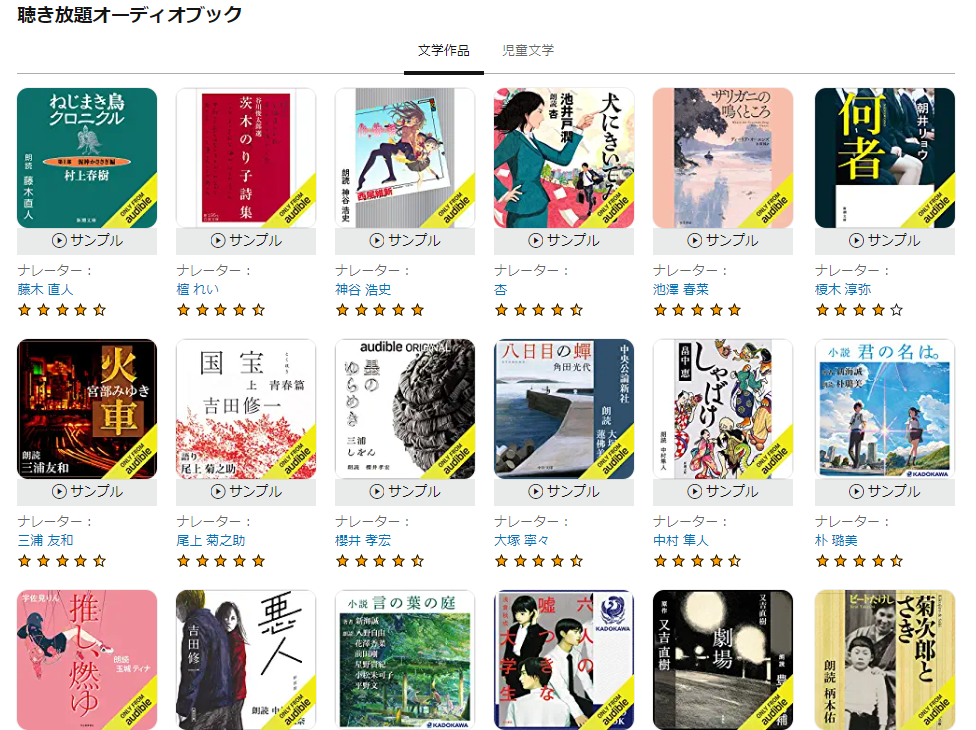Open the 言の葉の庭 cover thumbnail
This screenshot has width=976, height=730.
405,660
